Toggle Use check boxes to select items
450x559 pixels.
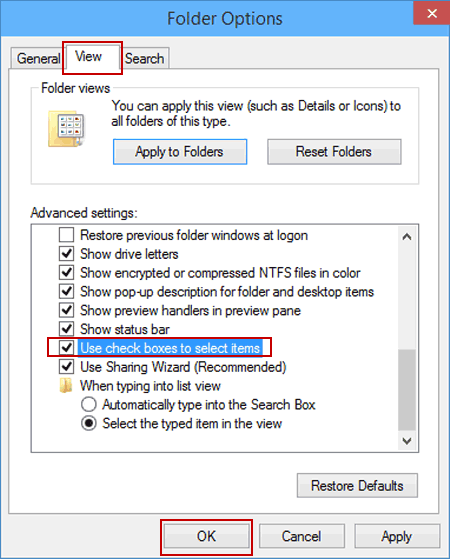pos(66,348)
